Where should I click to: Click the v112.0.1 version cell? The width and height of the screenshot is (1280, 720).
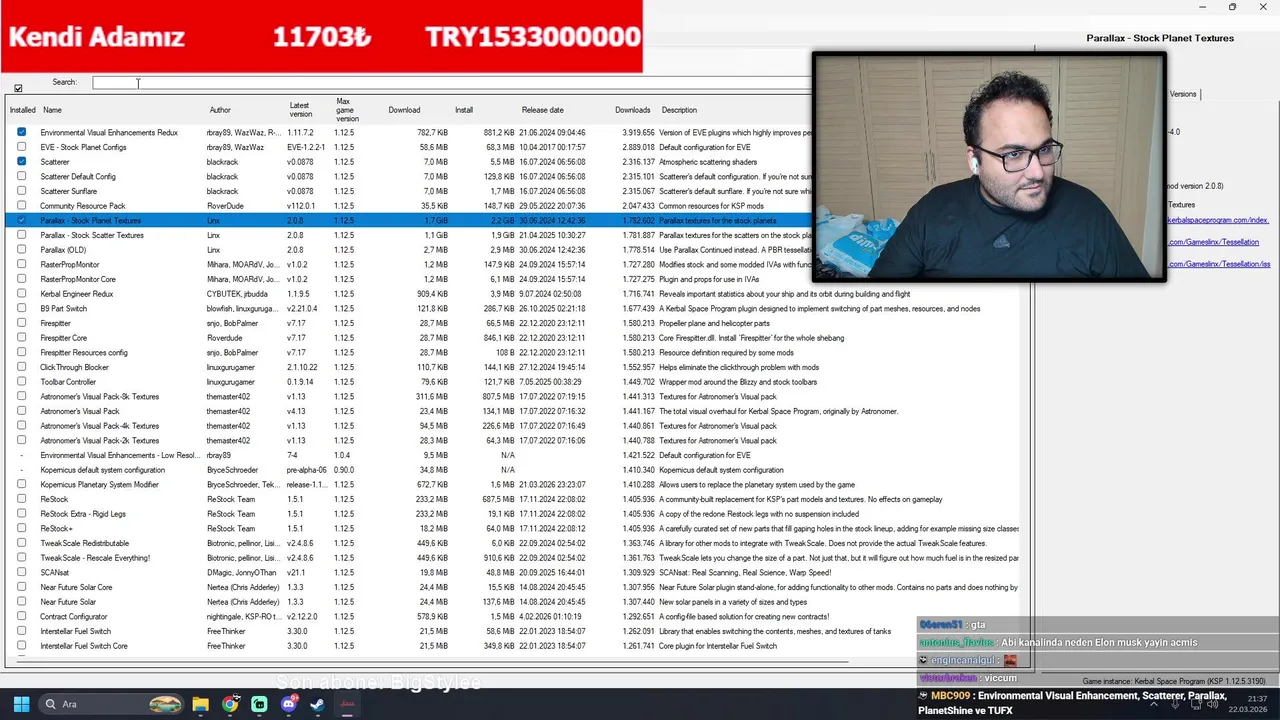coord(301,206)
